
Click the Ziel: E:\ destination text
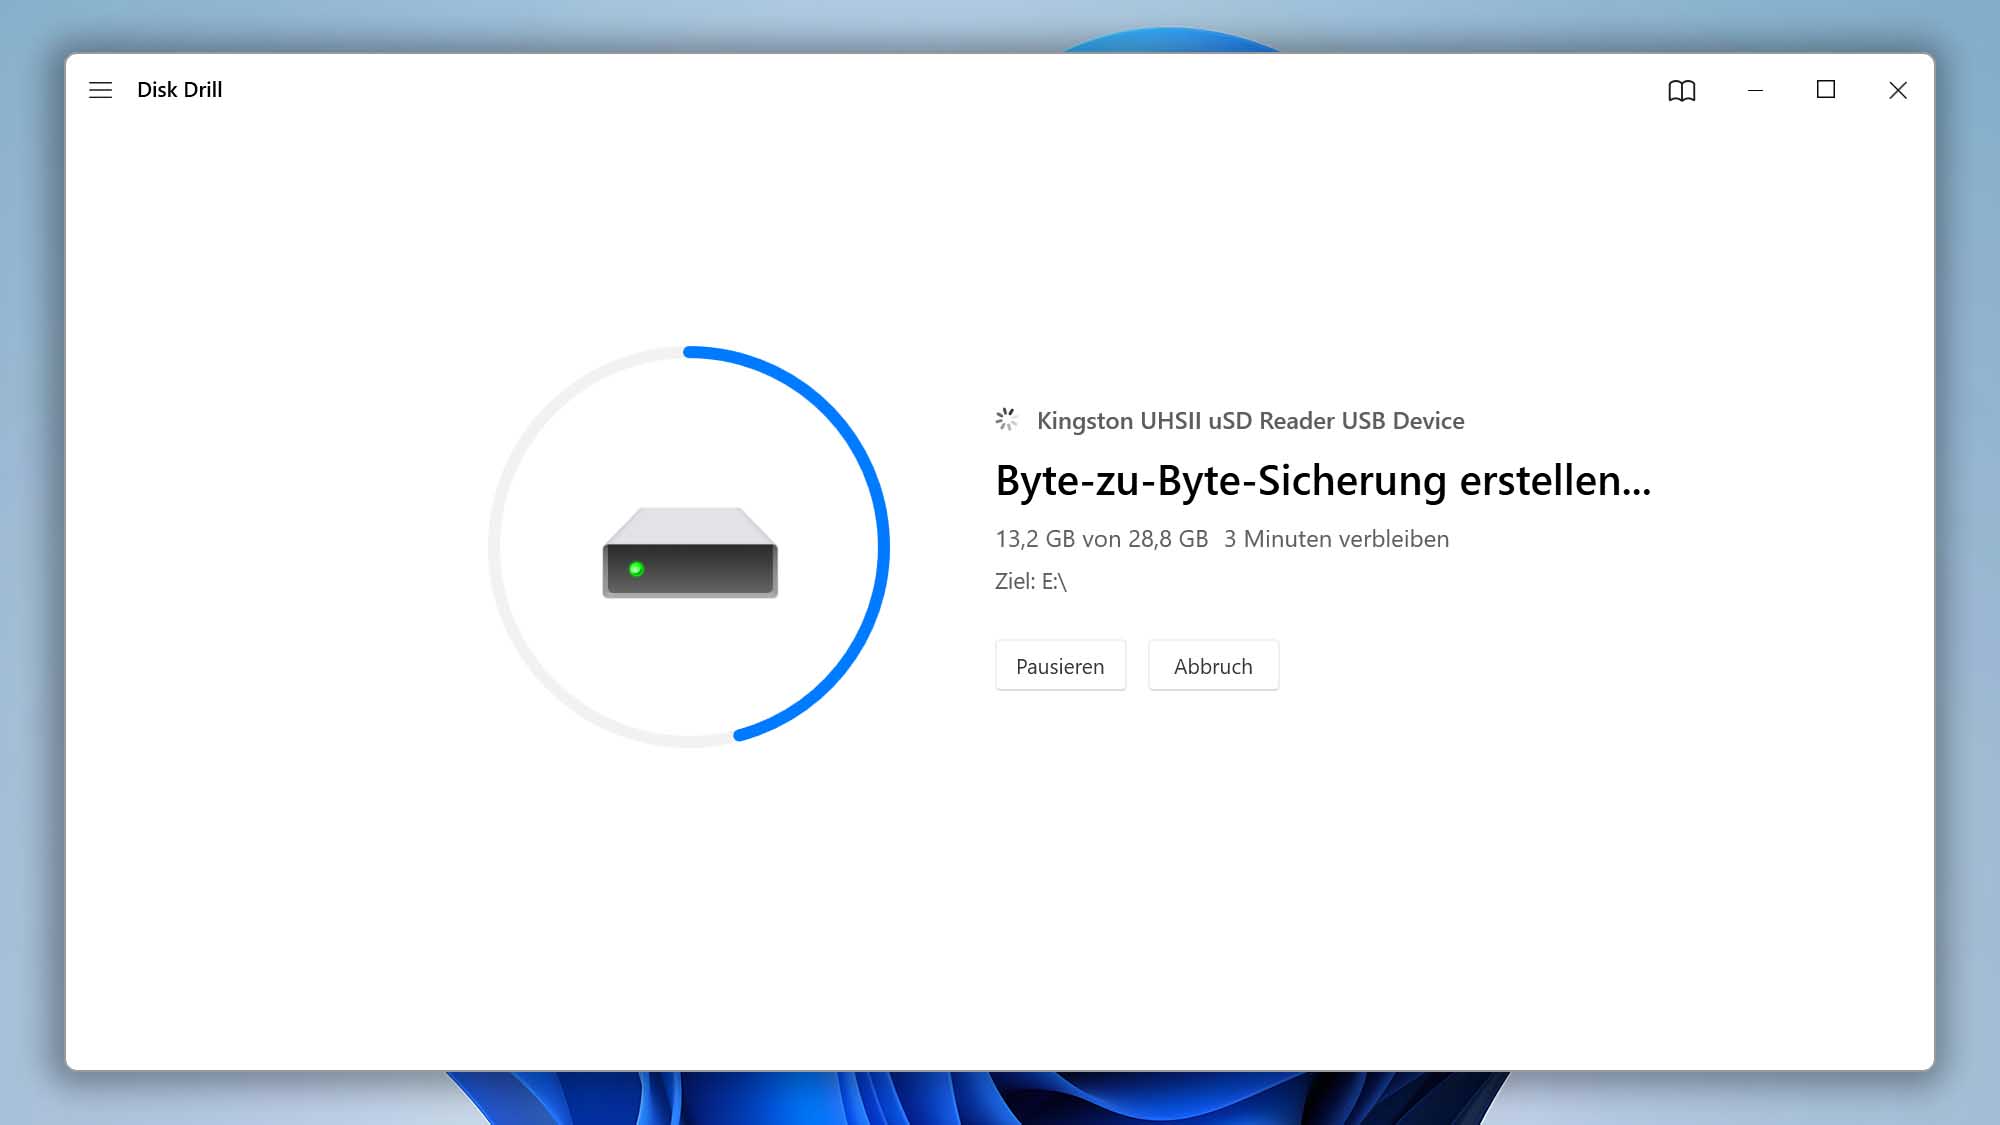pos(1031,581)
